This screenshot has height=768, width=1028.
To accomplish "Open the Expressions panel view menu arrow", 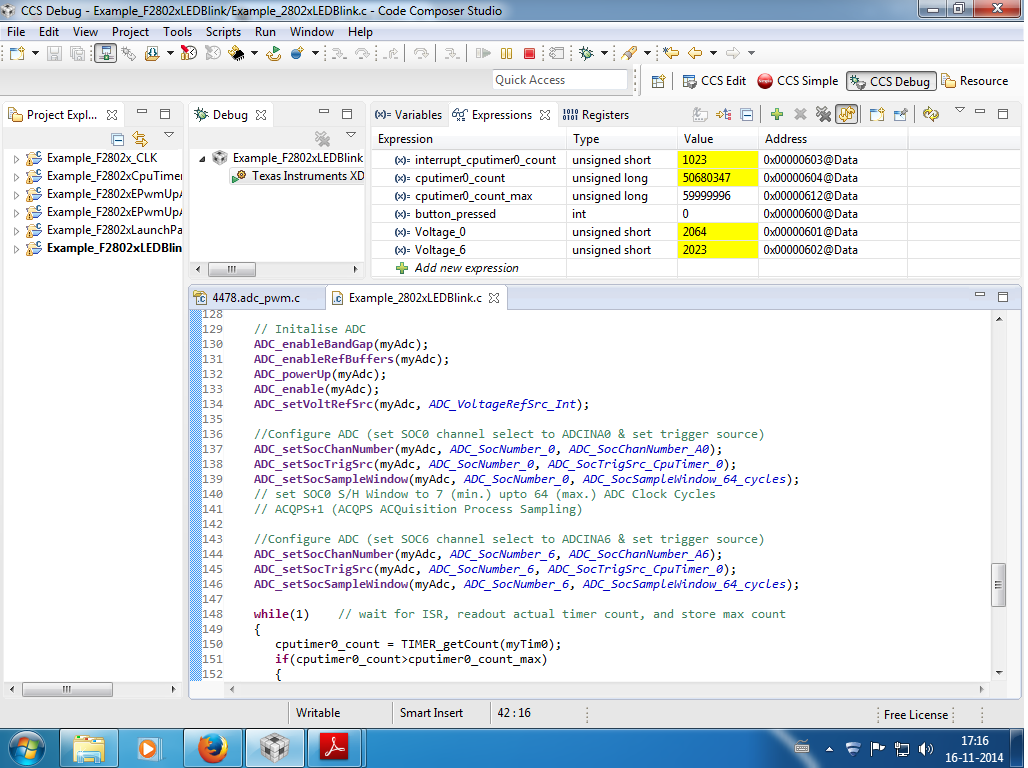I will [960, 111].
